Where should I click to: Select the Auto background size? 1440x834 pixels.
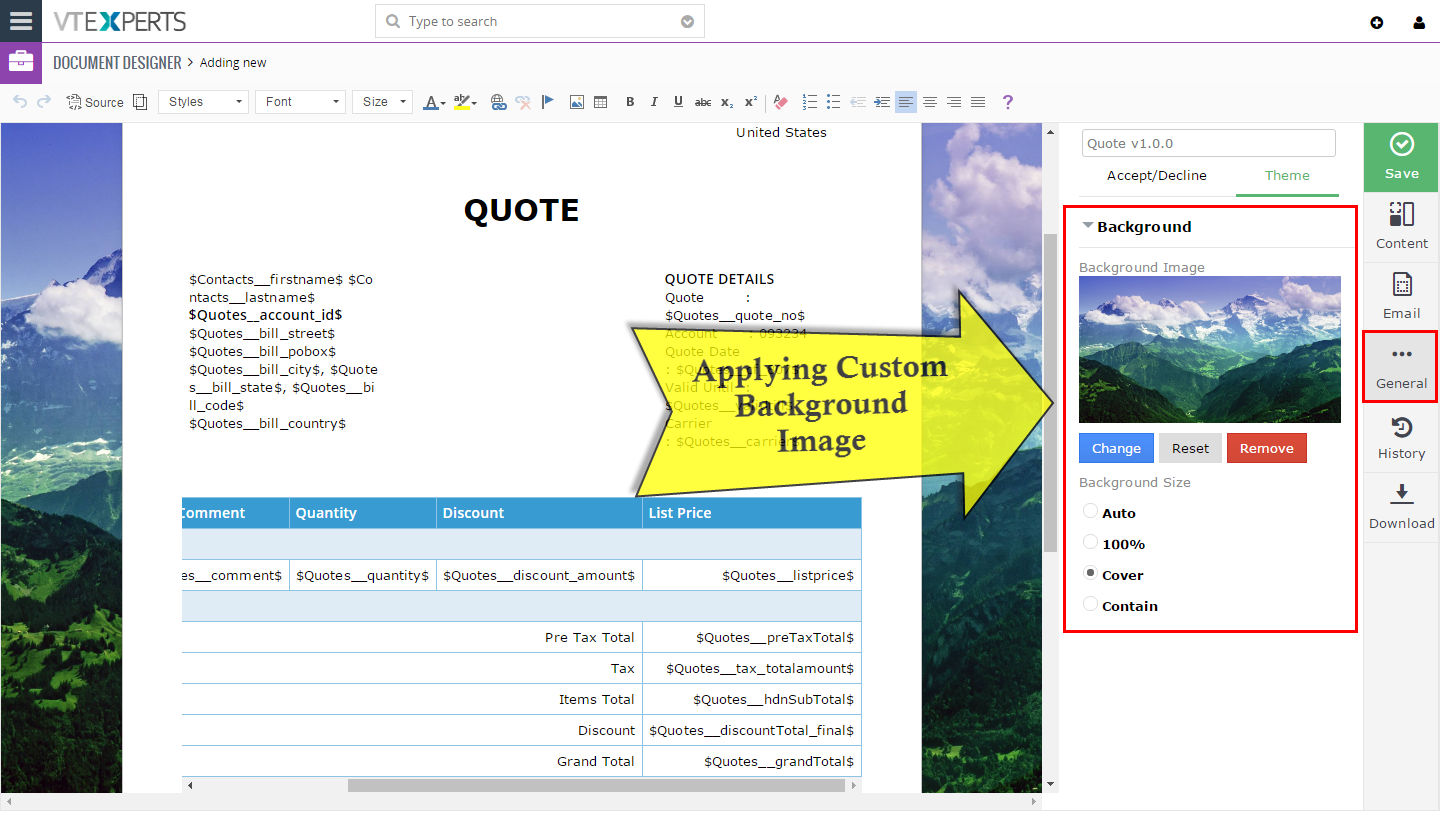(1090, 511)
